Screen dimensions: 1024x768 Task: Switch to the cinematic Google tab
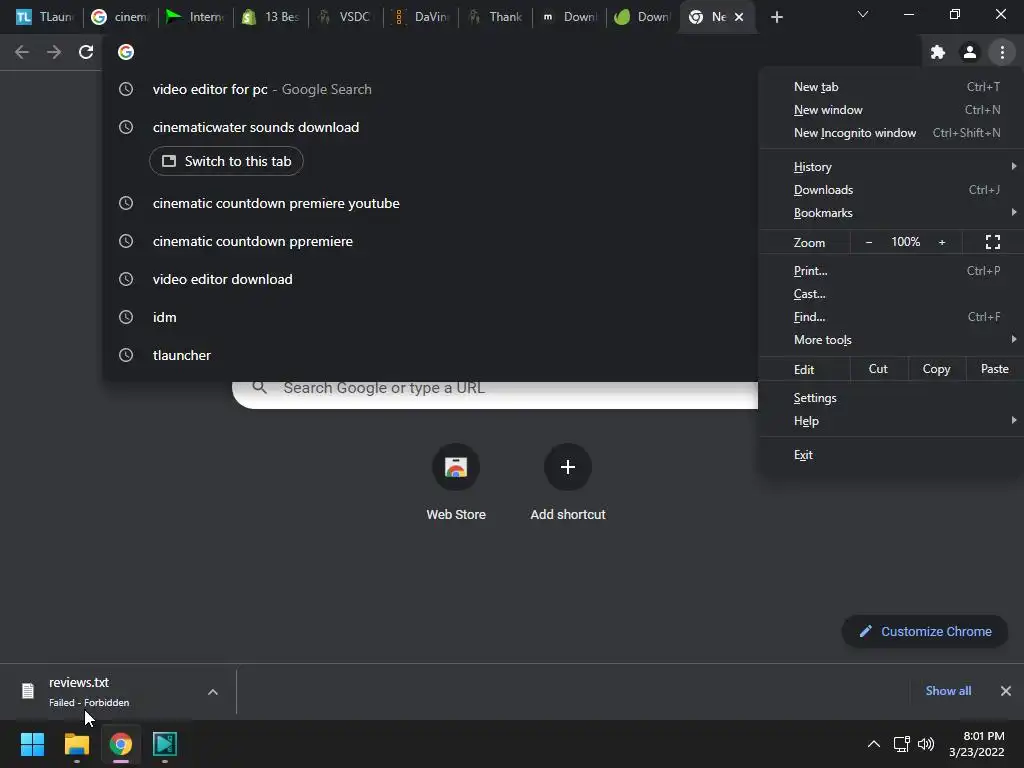pos(120,17)
